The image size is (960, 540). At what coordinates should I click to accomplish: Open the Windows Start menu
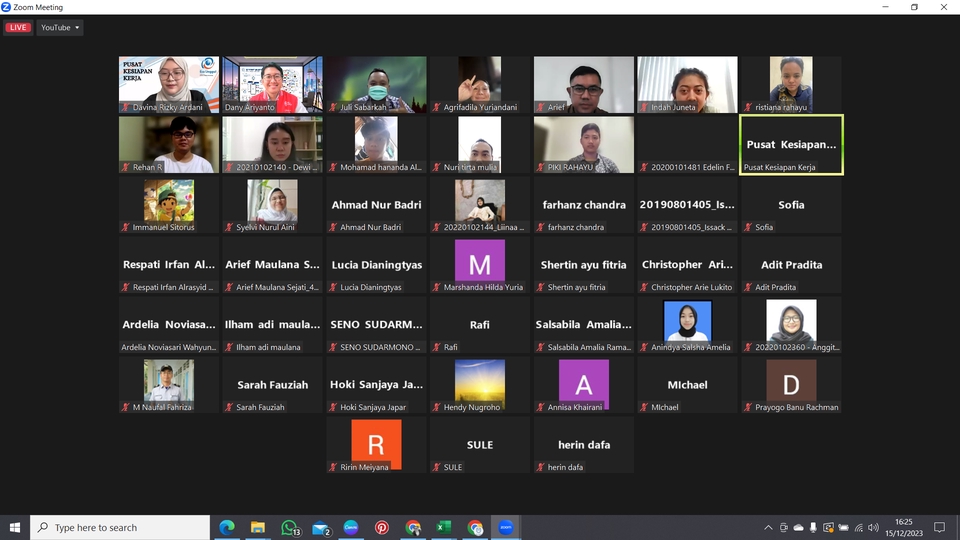[x=15, y=527]
